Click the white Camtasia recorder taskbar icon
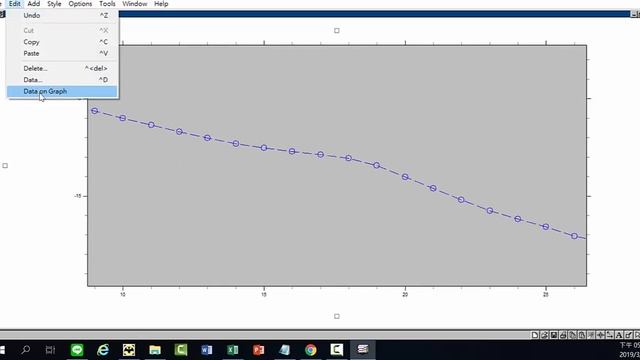 click(x=337, y=350)
